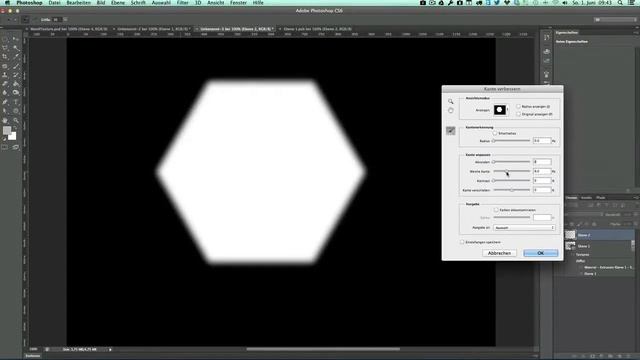
Task: Switch to Pfade panel tab
Action: click(x=601, y=198)
